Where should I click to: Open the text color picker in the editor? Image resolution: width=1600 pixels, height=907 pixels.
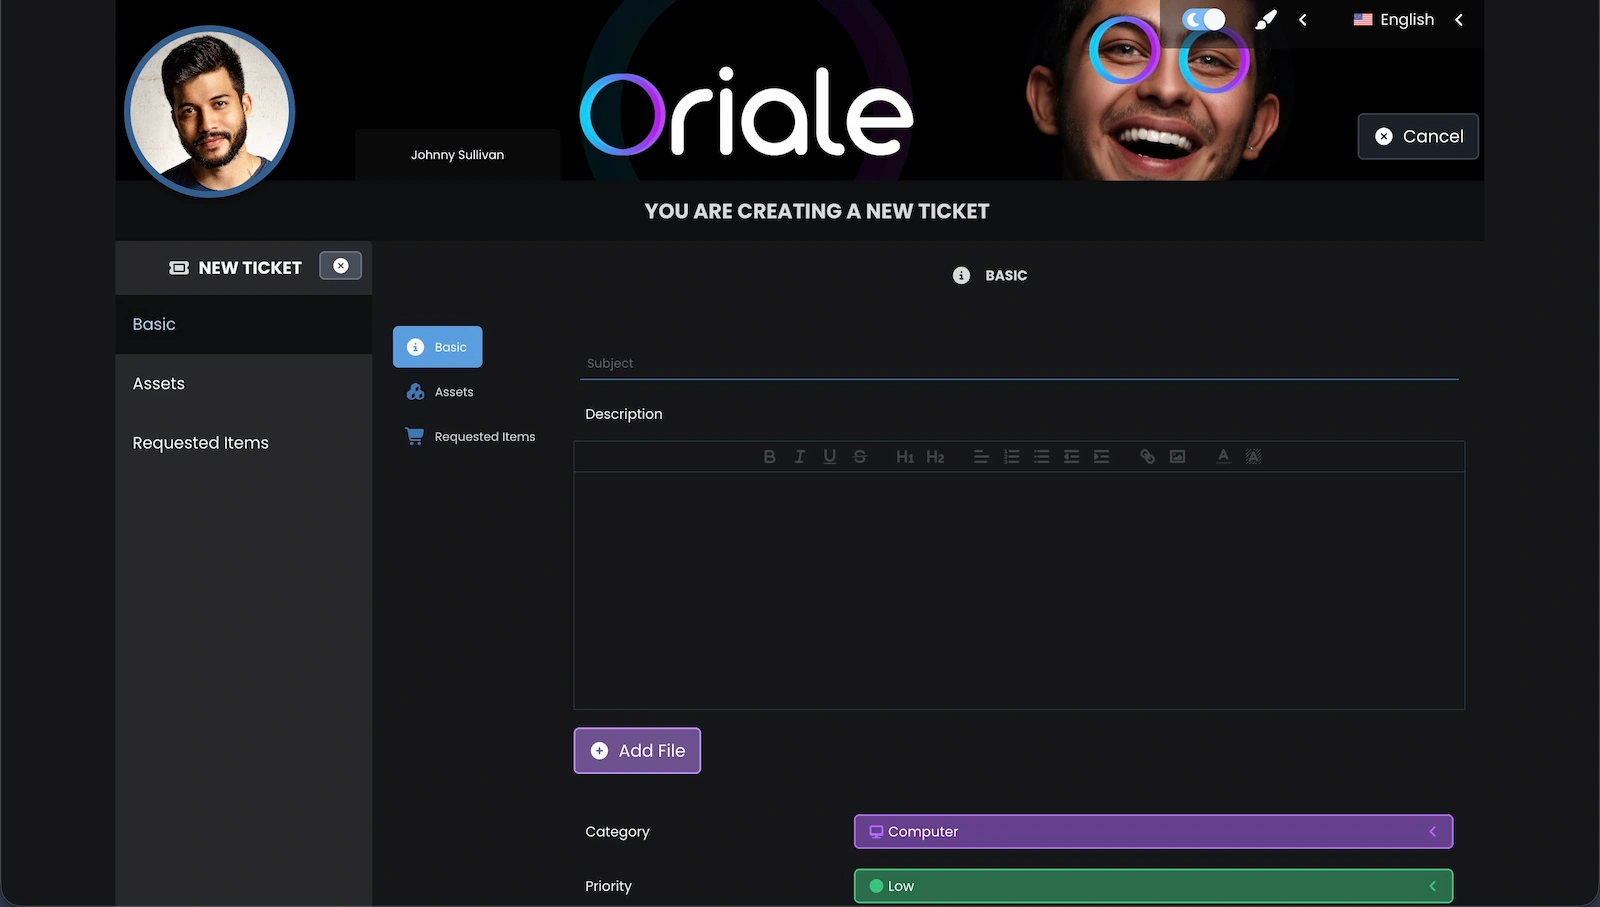(1223, 456)
